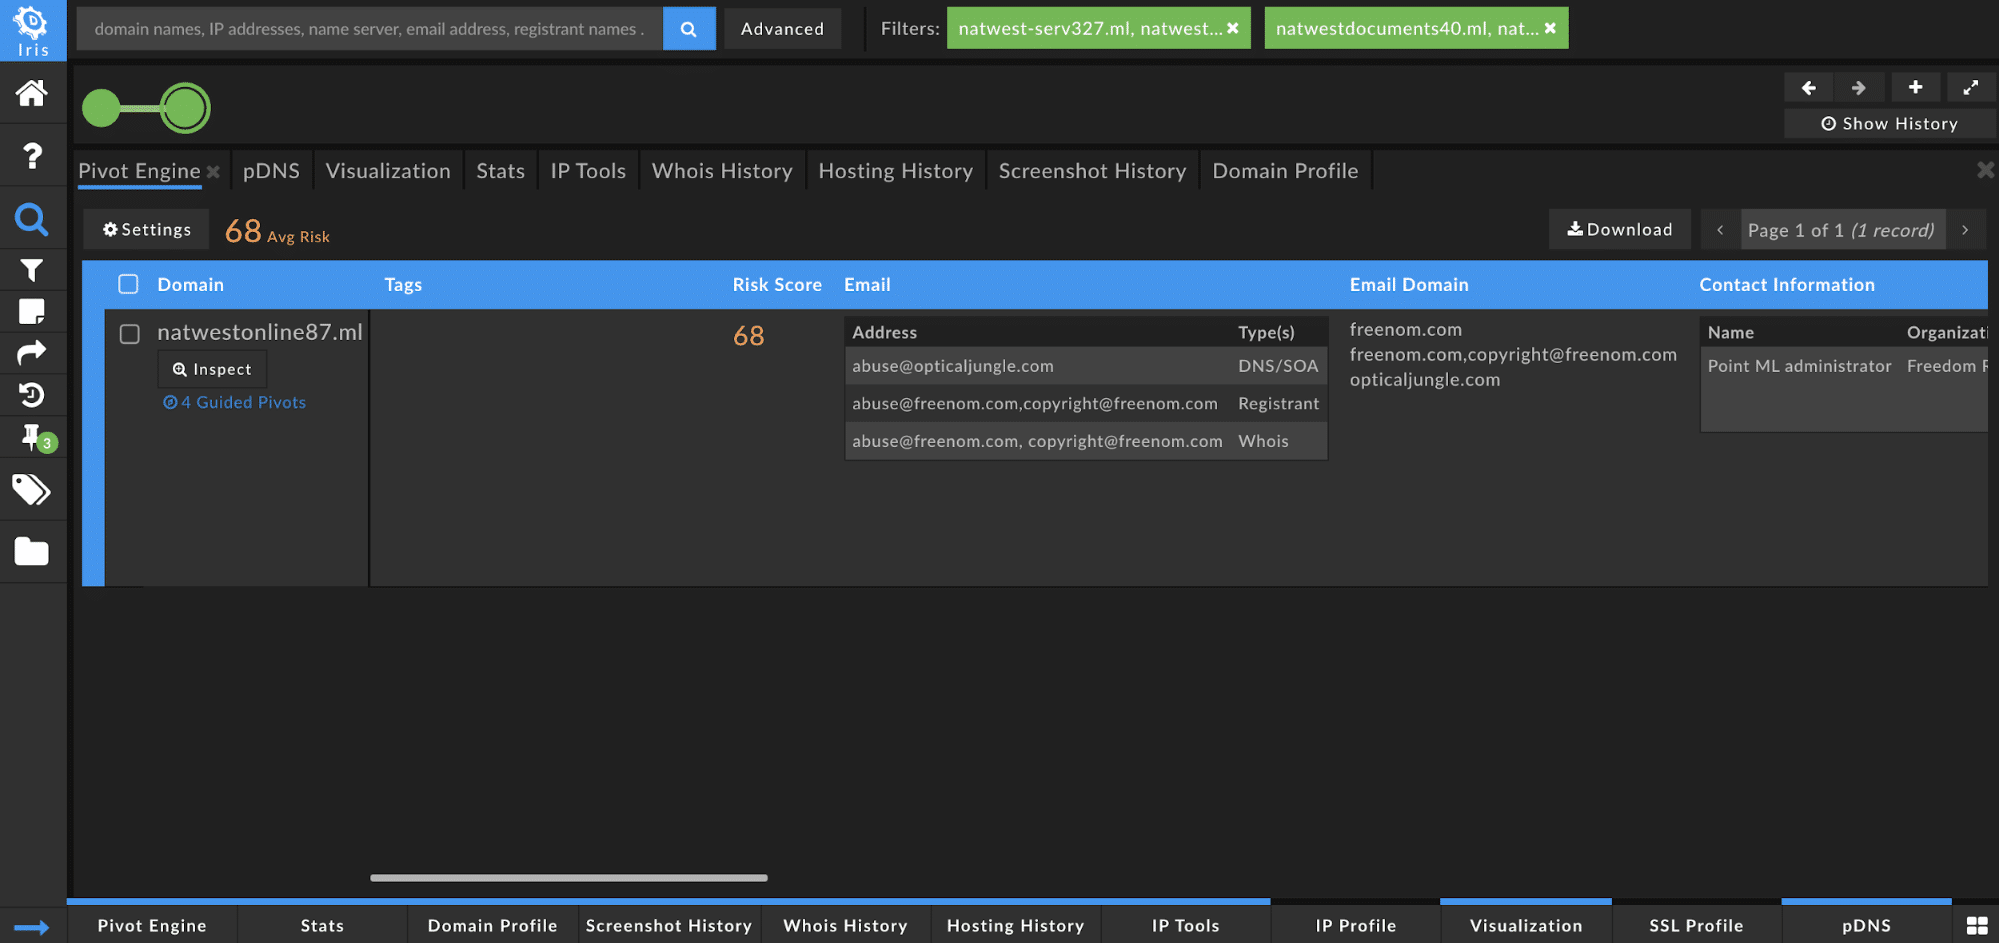Open the 4 Guided Pivots link

pos(235,402)
